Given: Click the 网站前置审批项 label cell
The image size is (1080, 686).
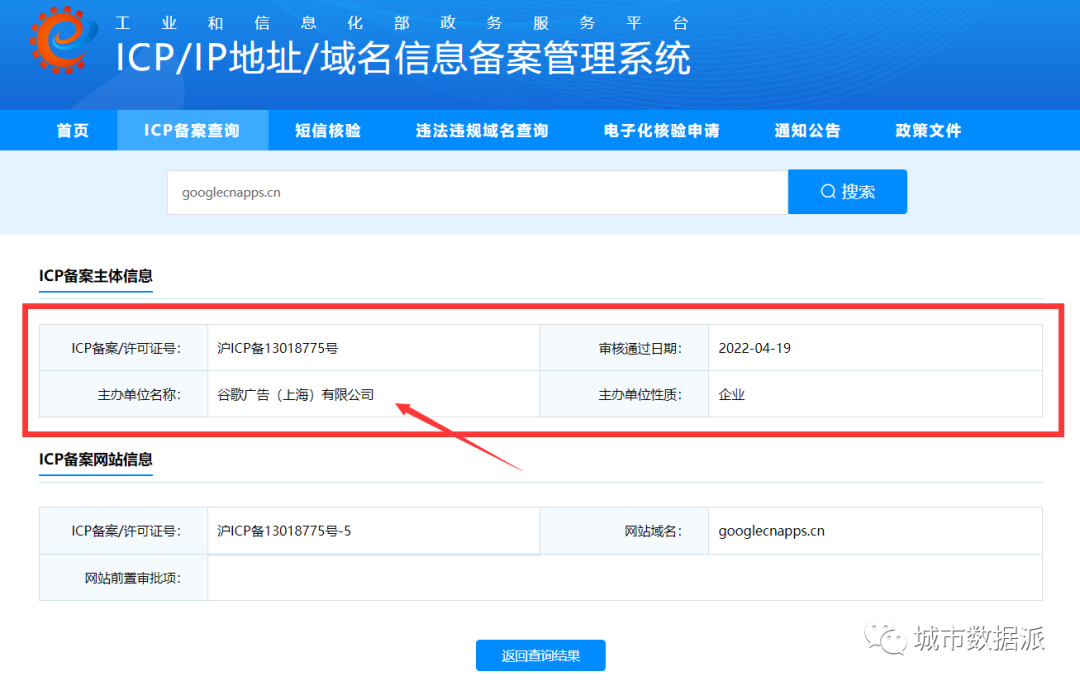Looking at the screenshot, I should coord(123,577).
